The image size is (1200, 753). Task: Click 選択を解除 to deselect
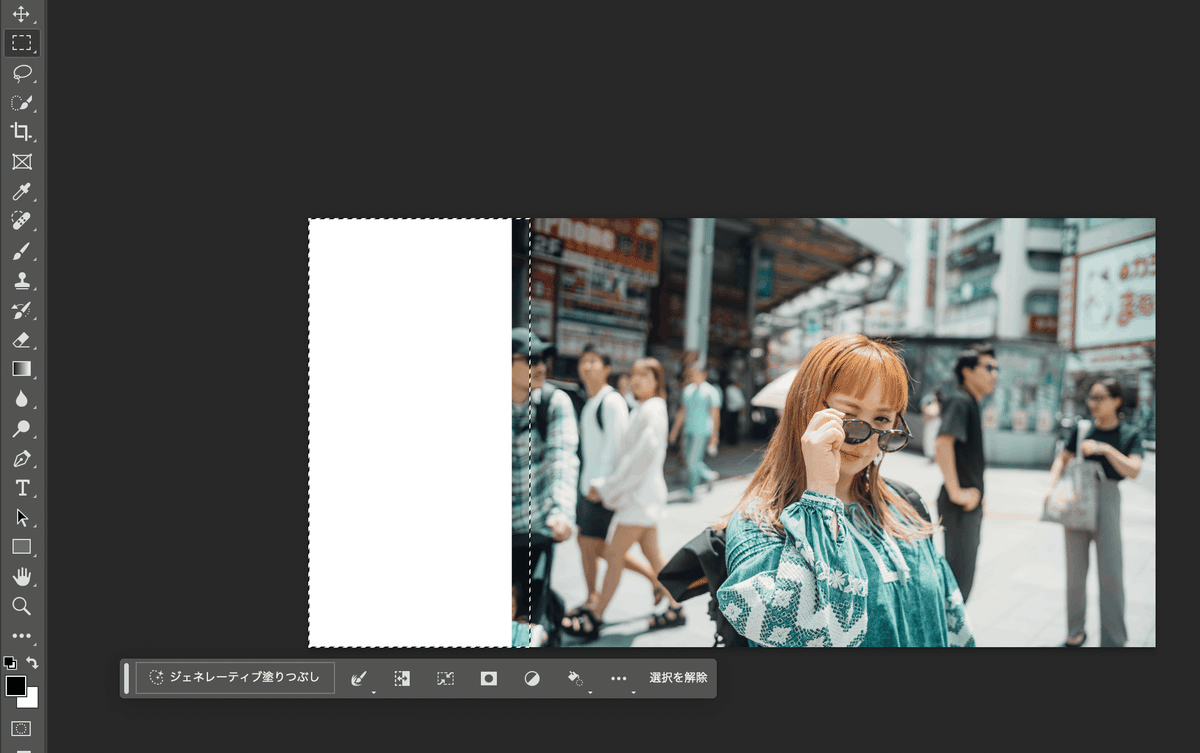(x=678, y=678)
